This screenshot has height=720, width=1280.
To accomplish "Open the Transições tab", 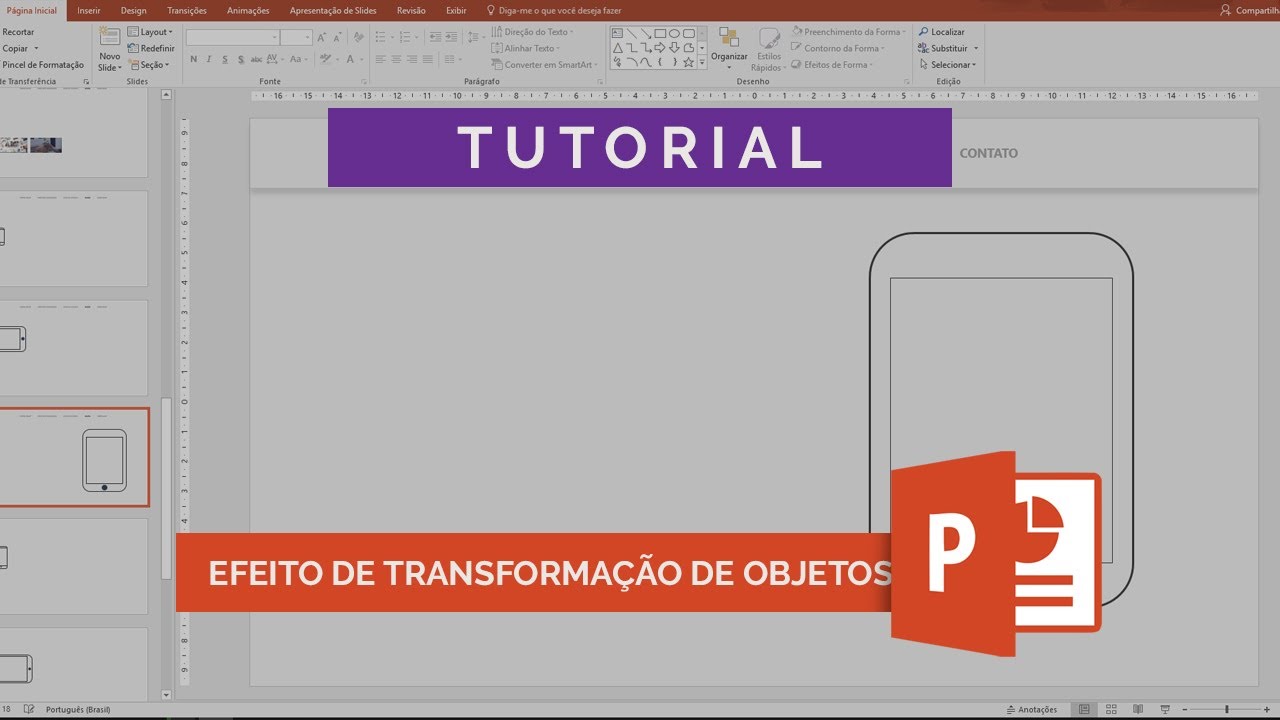I will [x=187, y=10].
